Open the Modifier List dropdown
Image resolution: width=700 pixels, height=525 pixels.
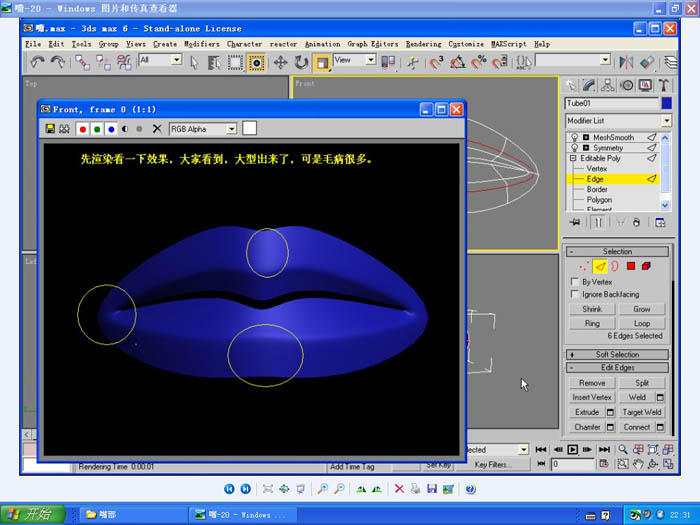664,121
